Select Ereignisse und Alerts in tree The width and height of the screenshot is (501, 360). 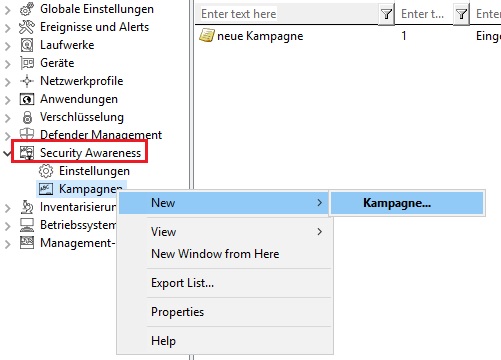coord(94,27)
